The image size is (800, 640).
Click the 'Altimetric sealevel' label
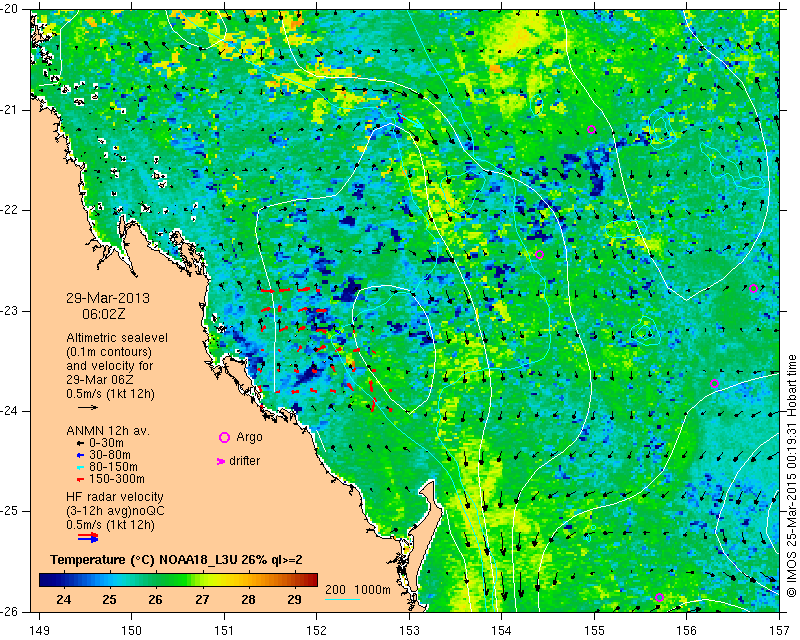pos(117,338)
